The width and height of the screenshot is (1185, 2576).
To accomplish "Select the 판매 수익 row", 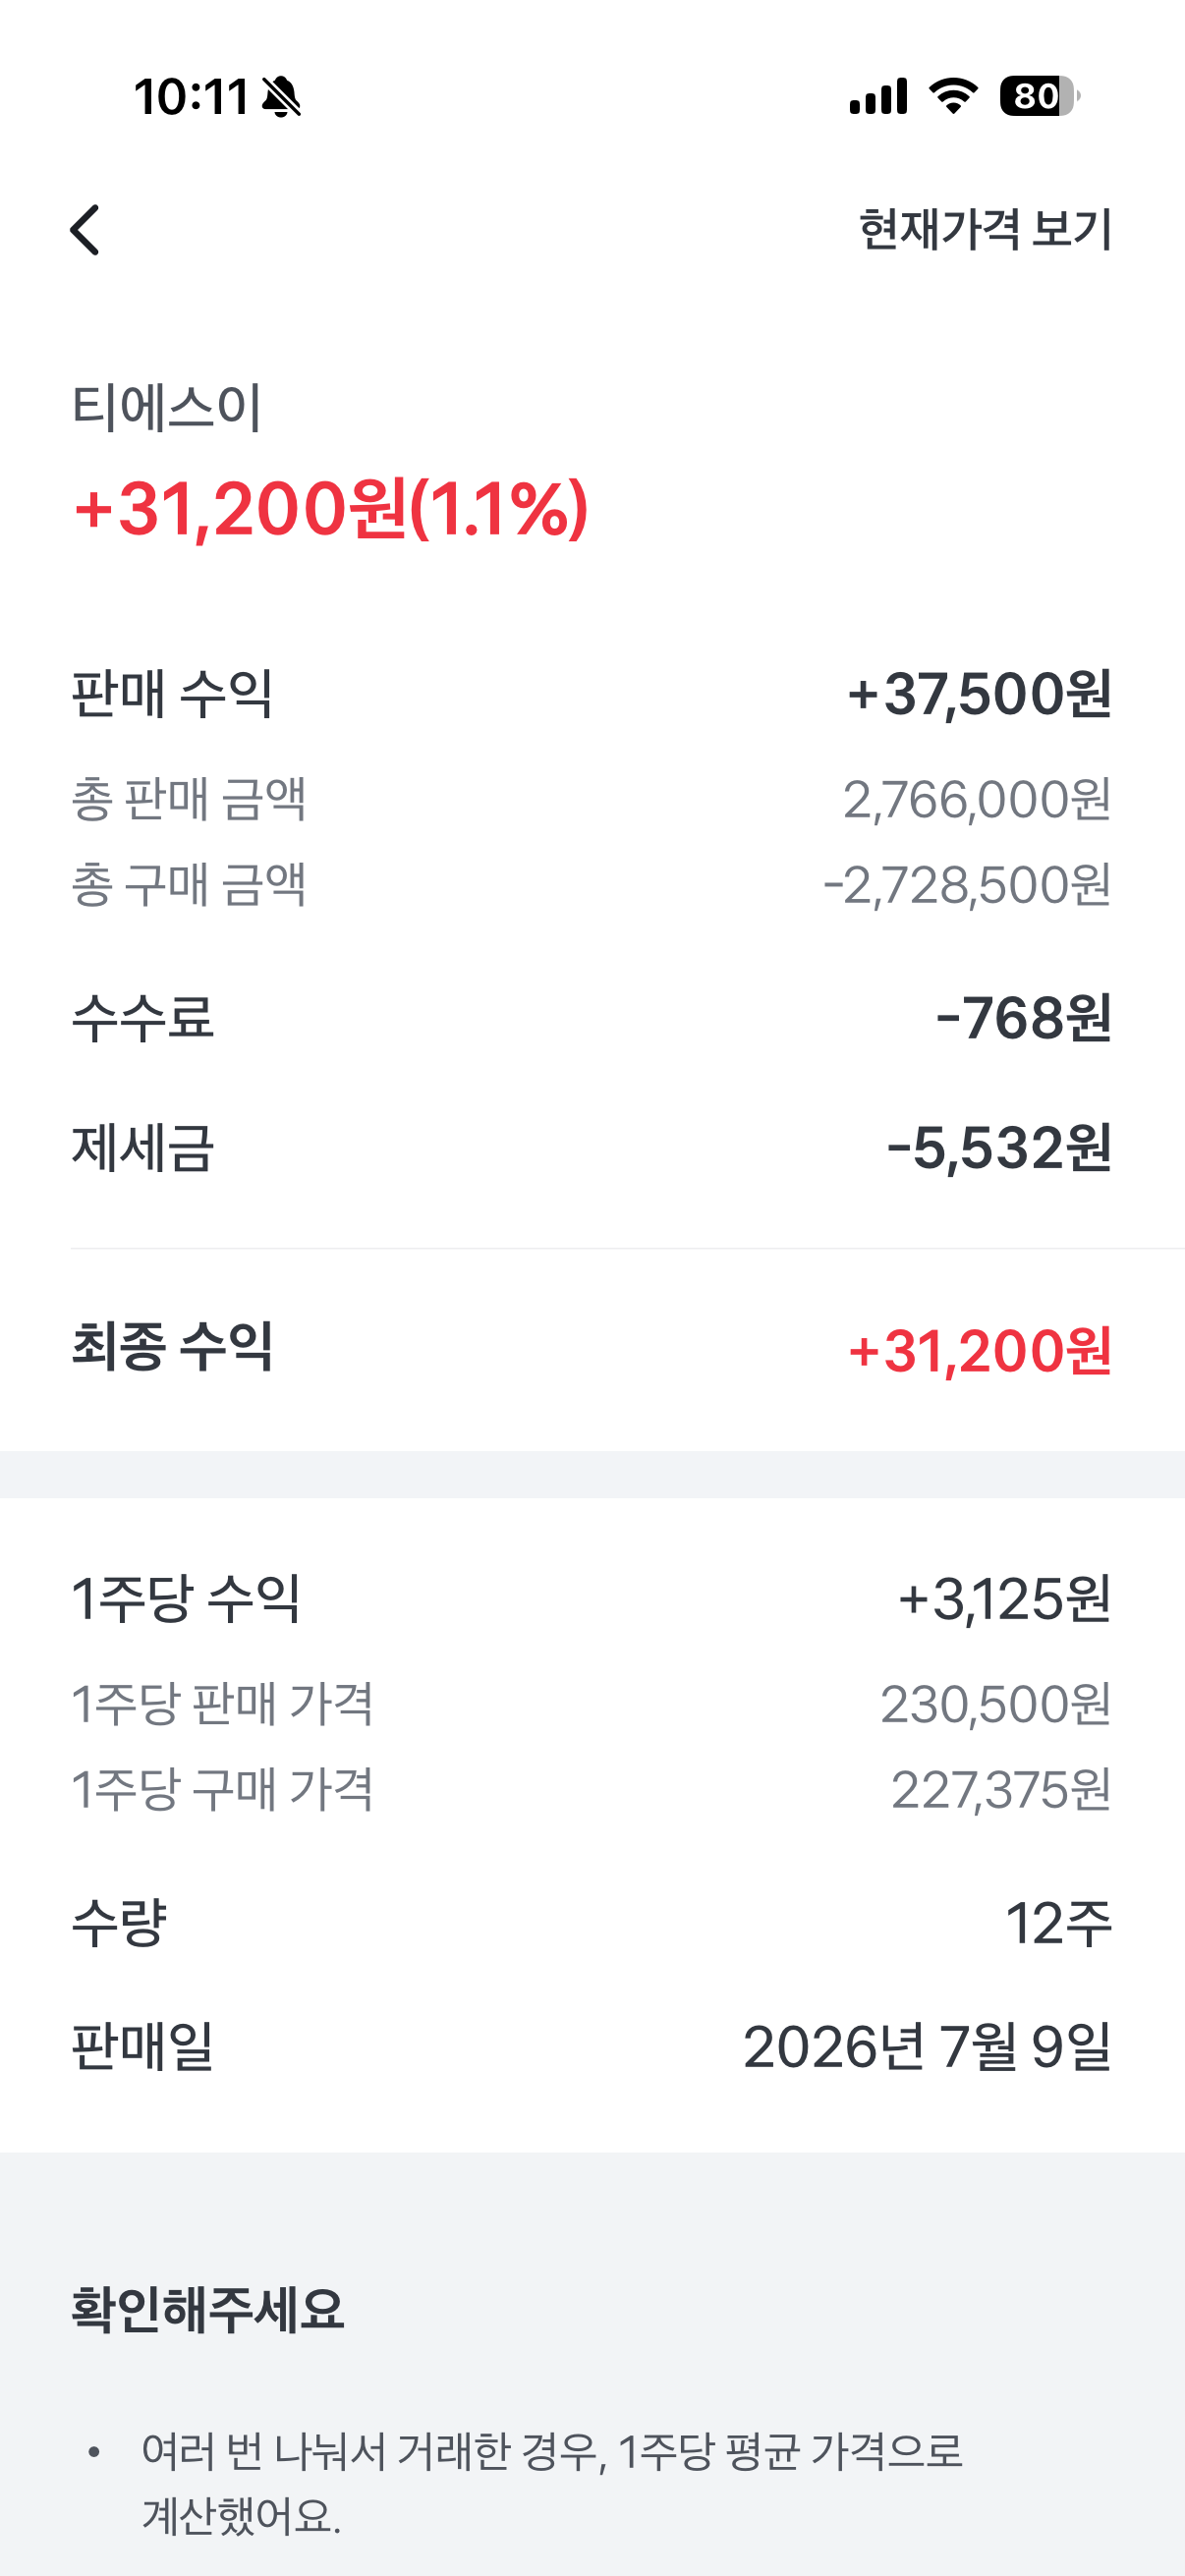I will click(x=592, y=693).
